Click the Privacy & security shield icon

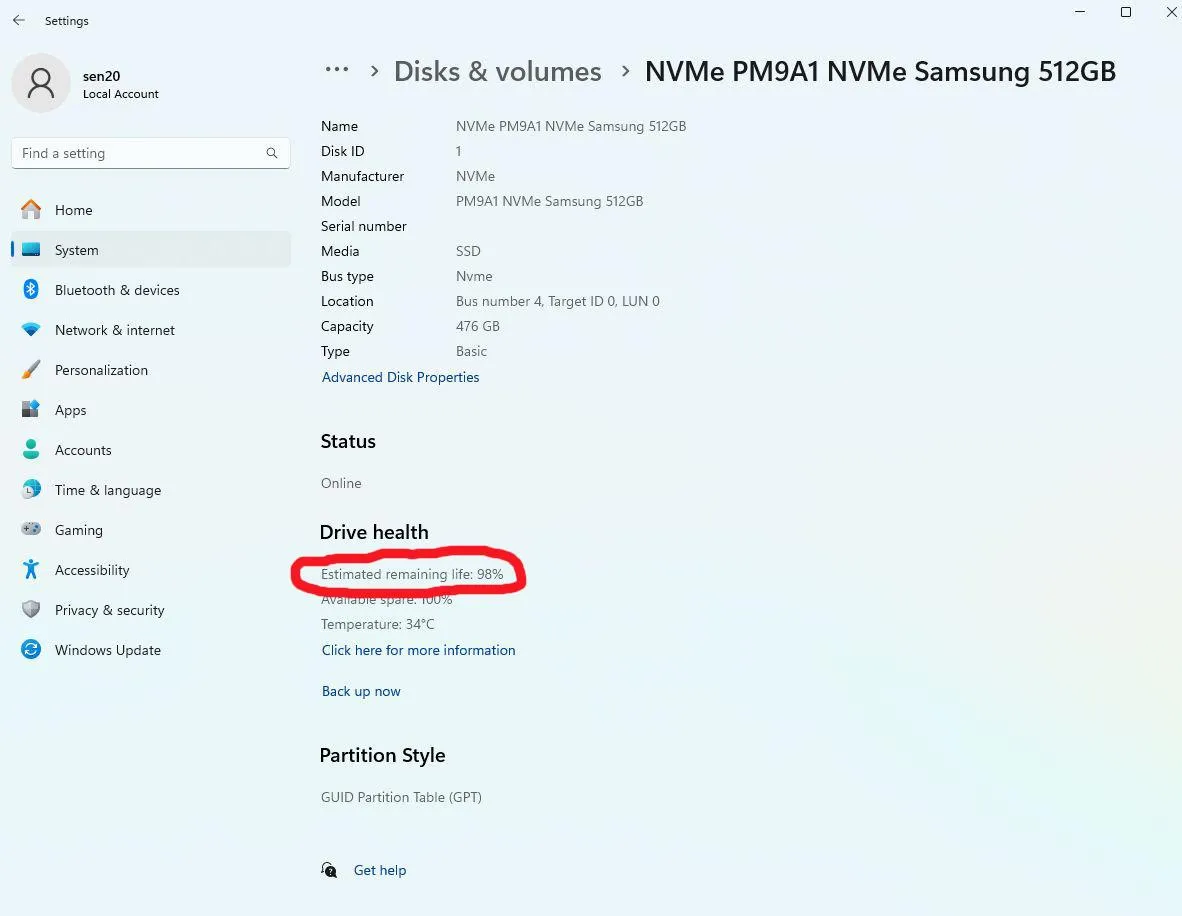[x=31, y=609]
